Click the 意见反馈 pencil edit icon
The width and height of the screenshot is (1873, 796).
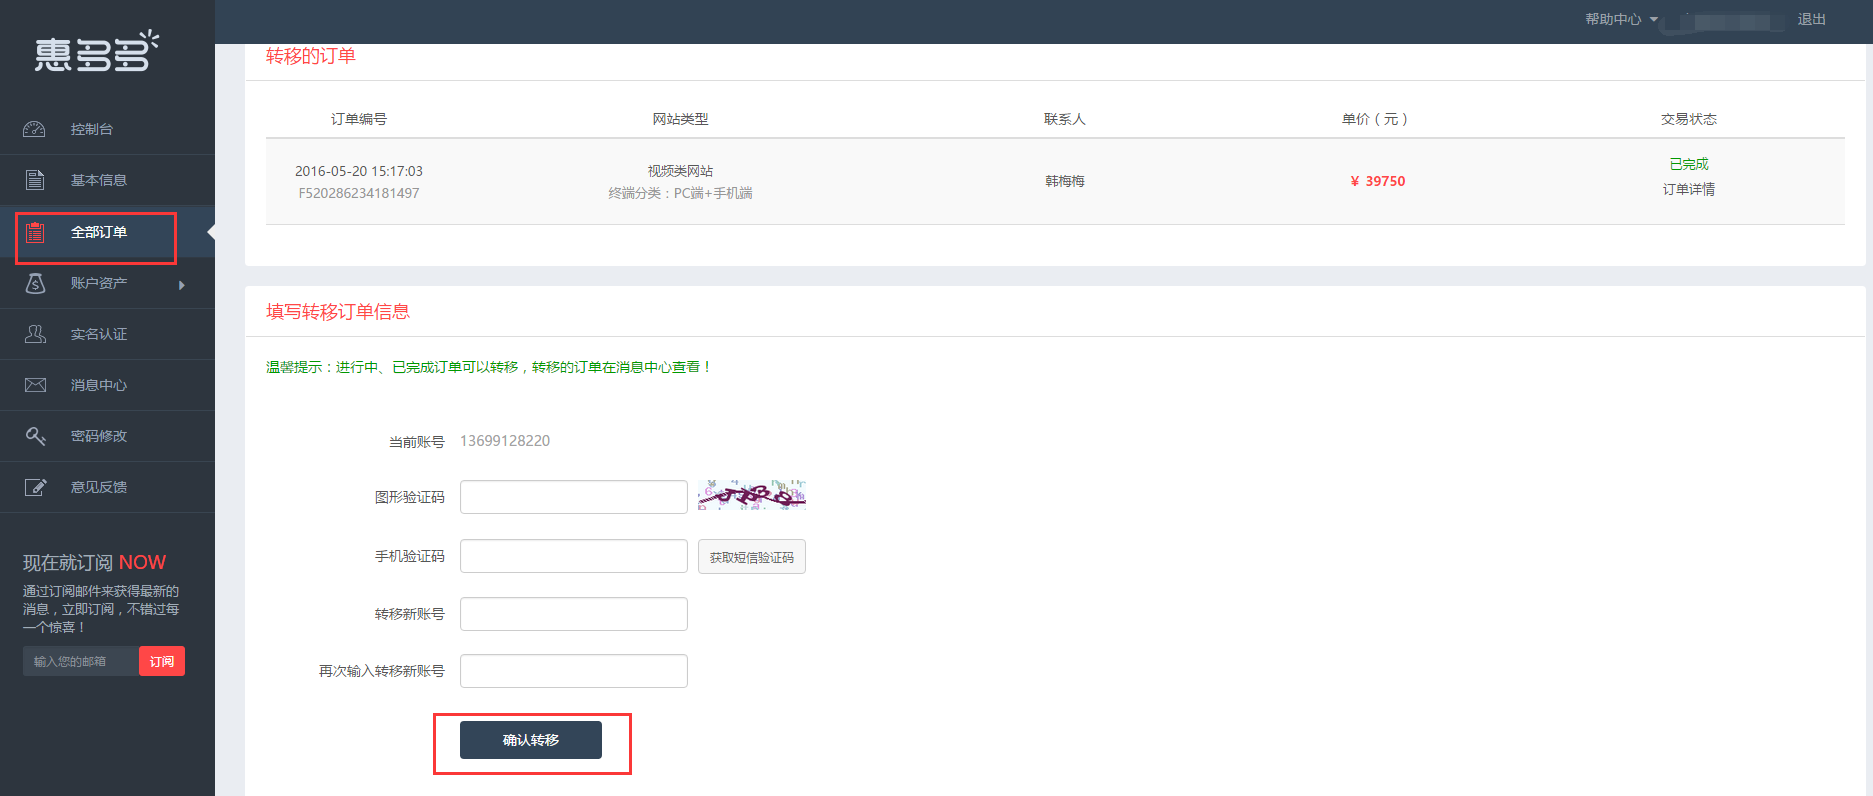point(35,487)
